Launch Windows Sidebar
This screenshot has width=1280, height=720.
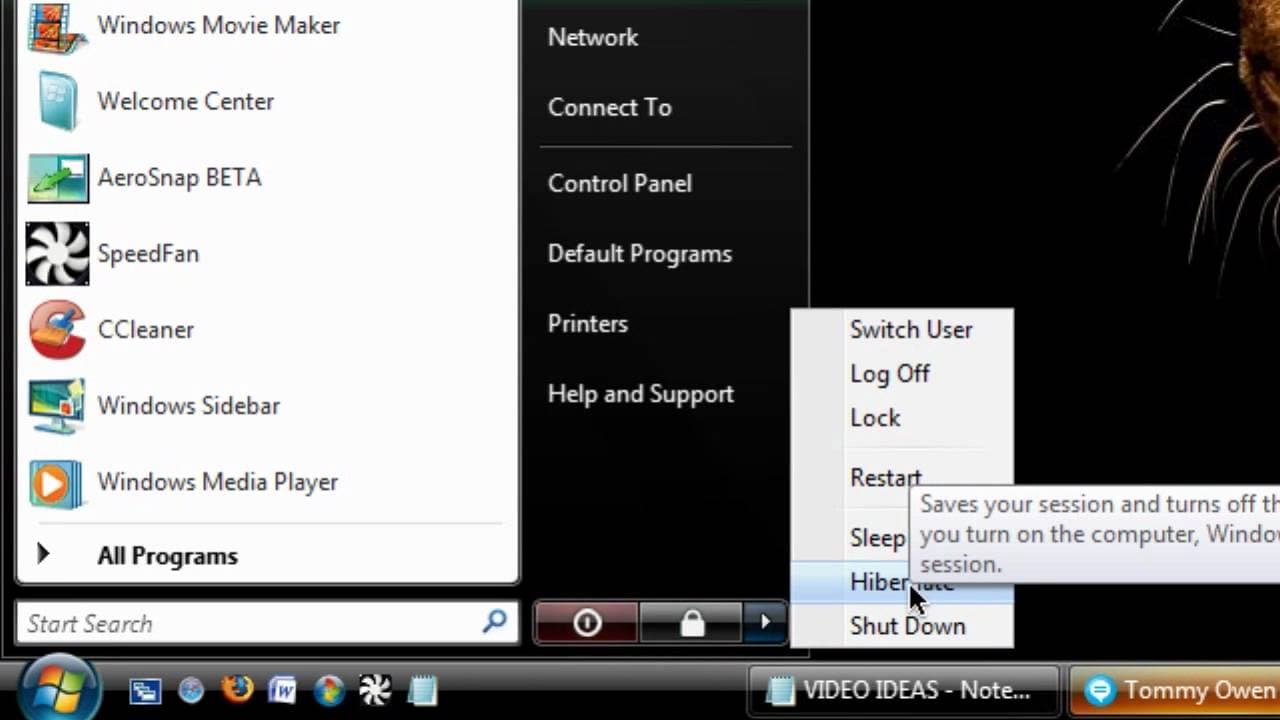(188, 405)
